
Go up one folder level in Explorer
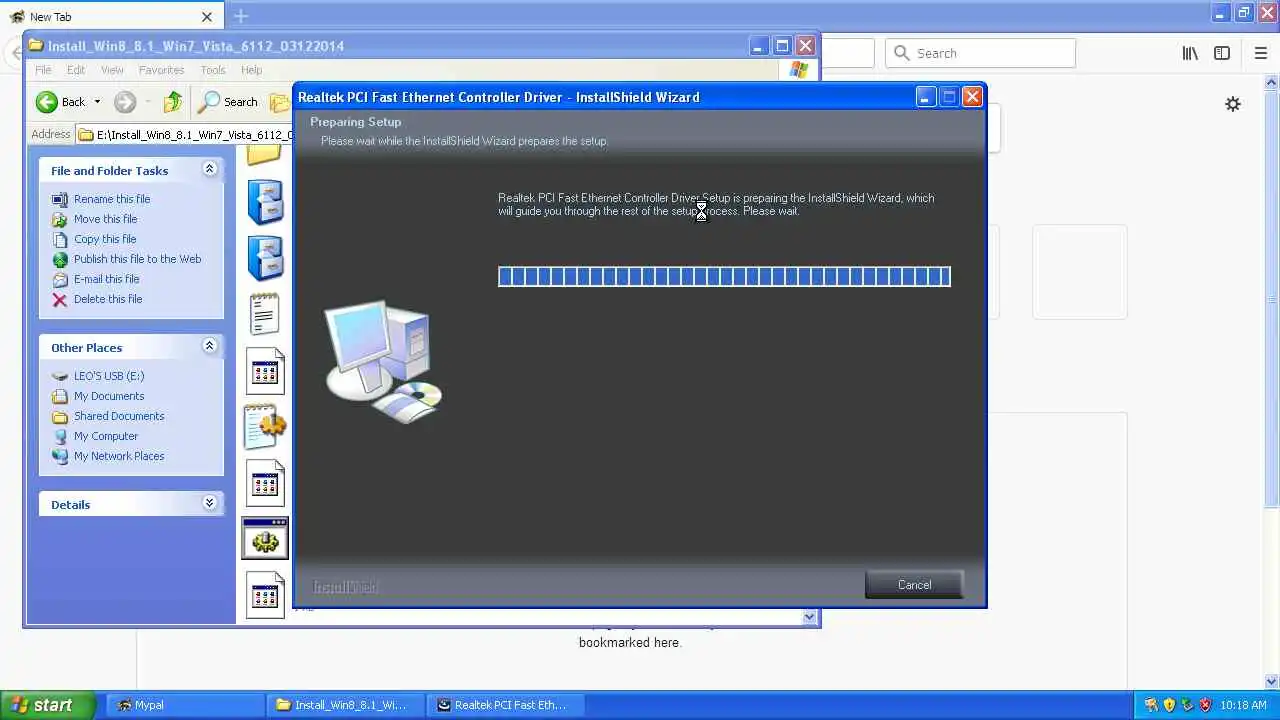tap(173, 102)
